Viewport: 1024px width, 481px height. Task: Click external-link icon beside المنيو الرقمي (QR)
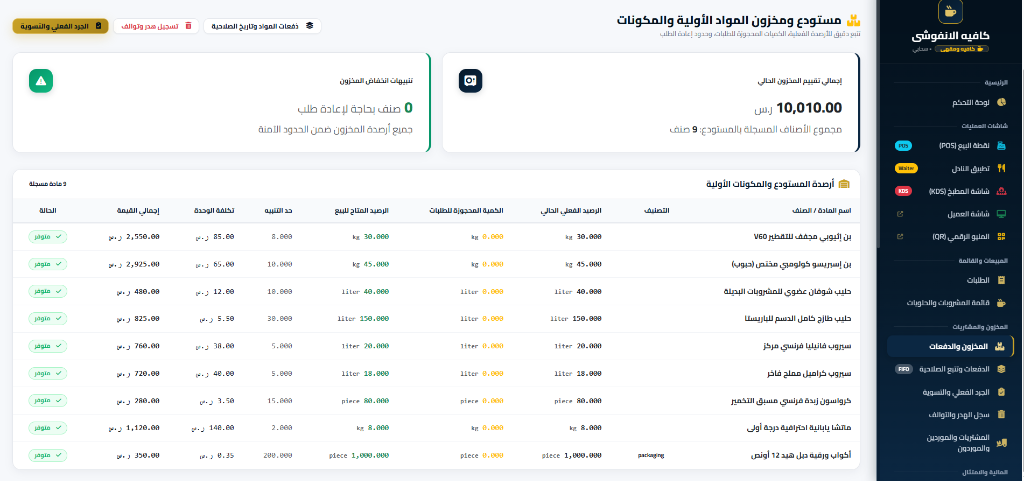point(900,236)
